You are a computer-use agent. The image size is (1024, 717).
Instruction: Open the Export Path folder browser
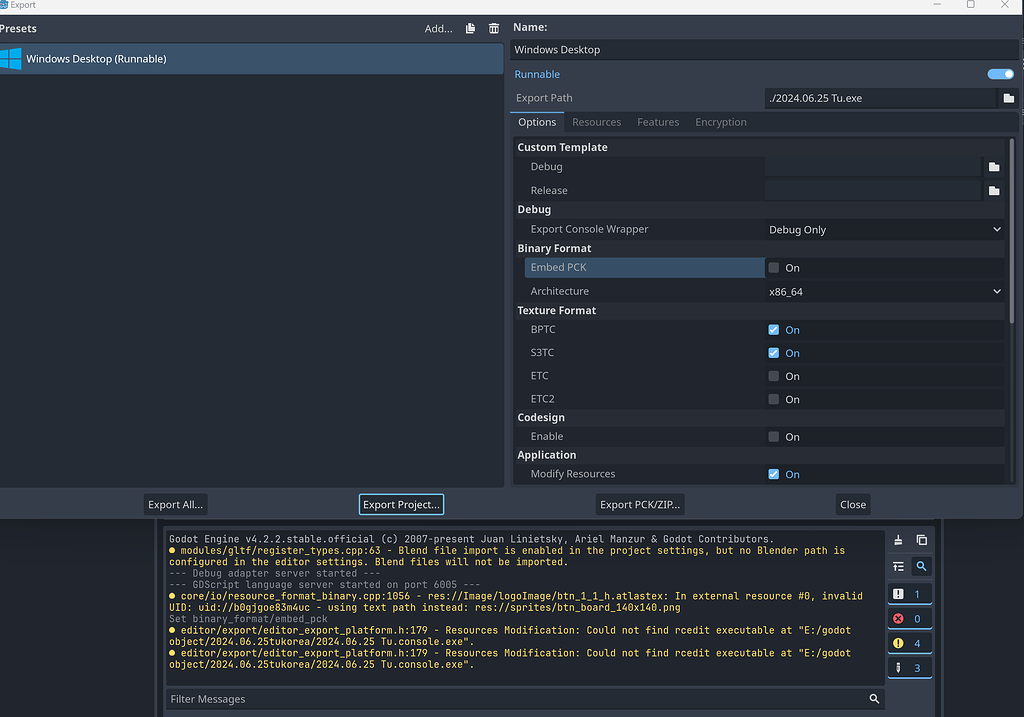[1008, 98]
